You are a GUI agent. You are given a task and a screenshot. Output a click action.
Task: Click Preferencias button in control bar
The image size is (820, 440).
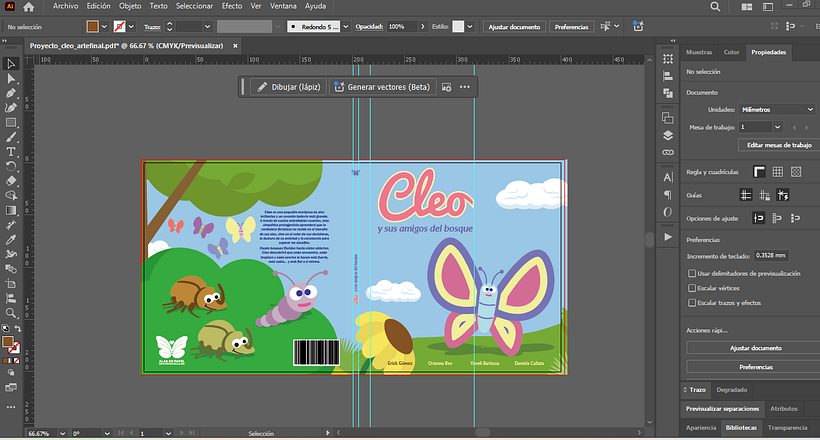[x=571, y=27]
